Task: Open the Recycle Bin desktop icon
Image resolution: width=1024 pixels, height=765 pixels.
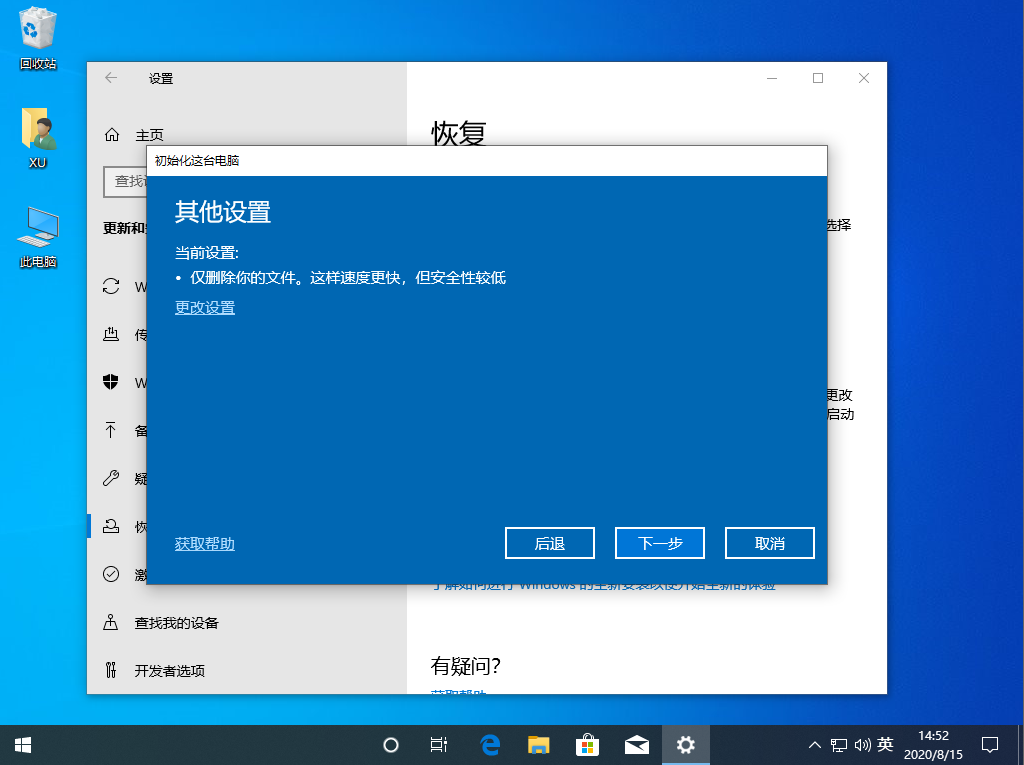Action: [x=38, y=39]
